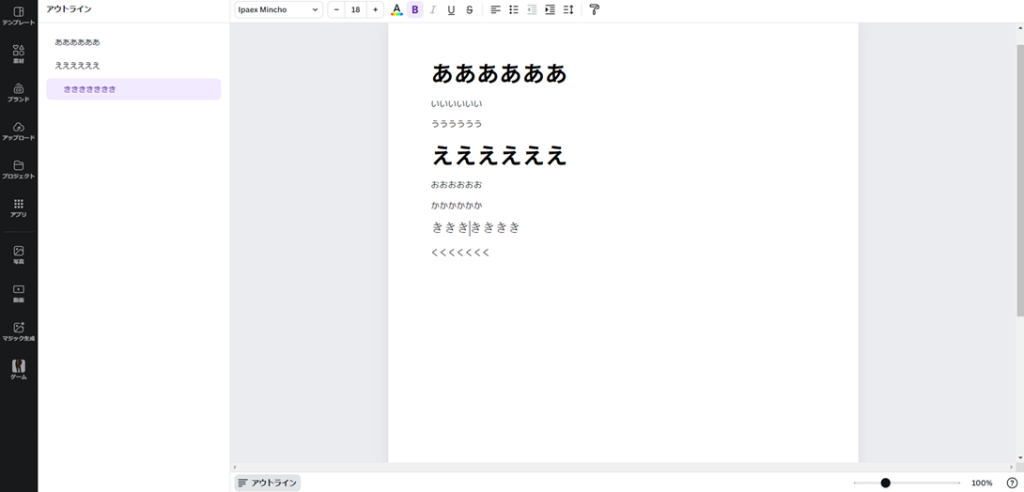Open the text alignment options
The image size is (1024, 492).
click(x=495, y=10)
